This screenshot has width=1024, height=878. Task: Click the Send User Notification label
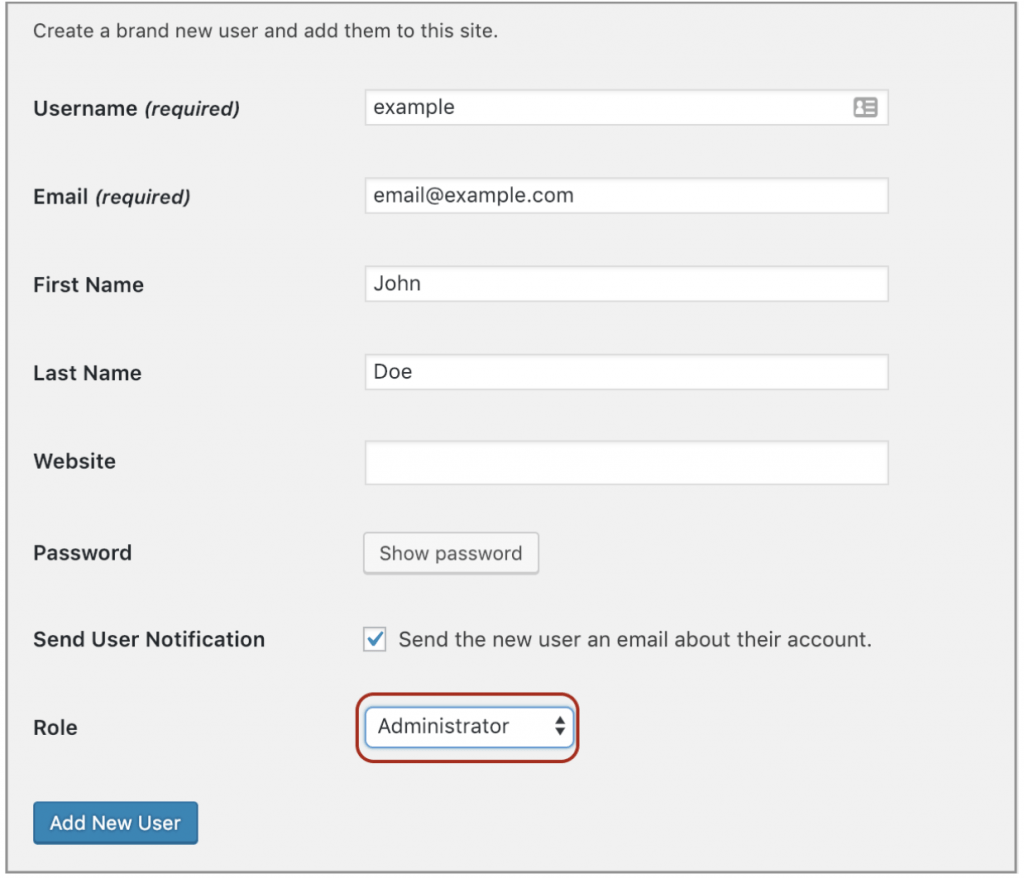[148, 639]
